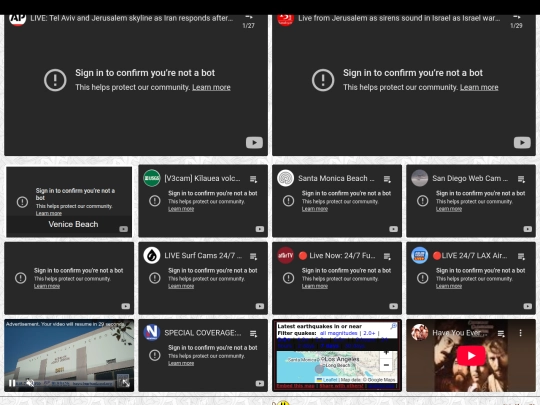
Task: Open the [V3cam] Kilauea volcano video title
Action: (202, 178)
